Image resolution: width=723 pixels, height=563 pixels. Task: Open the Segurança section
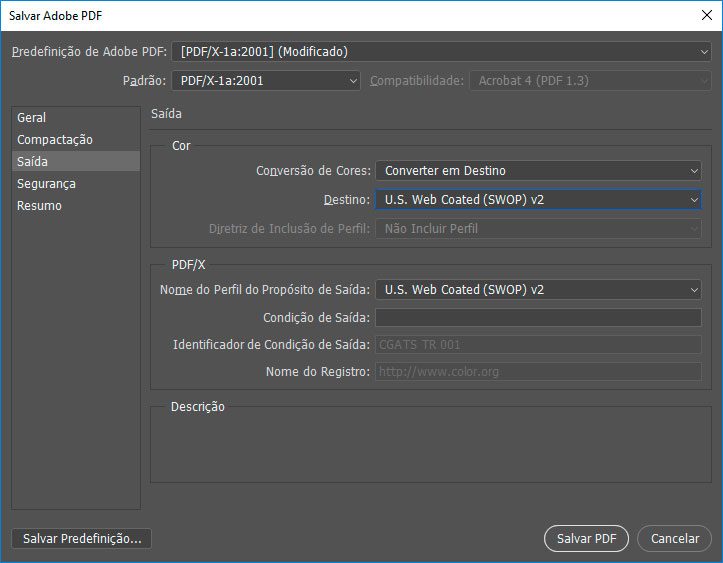pyautogui.click(x=46, y=184)
